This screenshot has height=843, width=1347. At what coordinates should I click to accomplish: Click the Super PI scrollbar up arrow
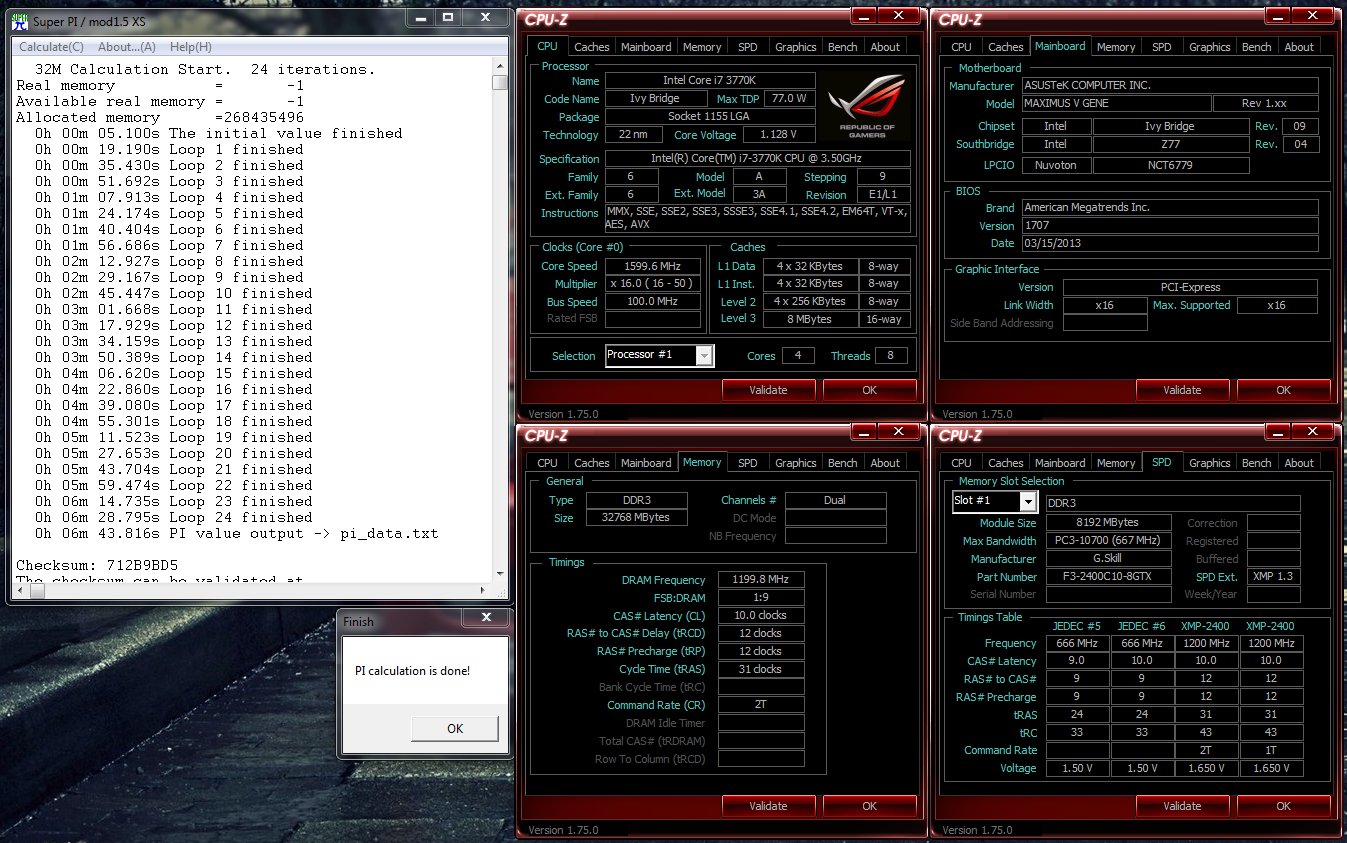[x=500, y=67]
